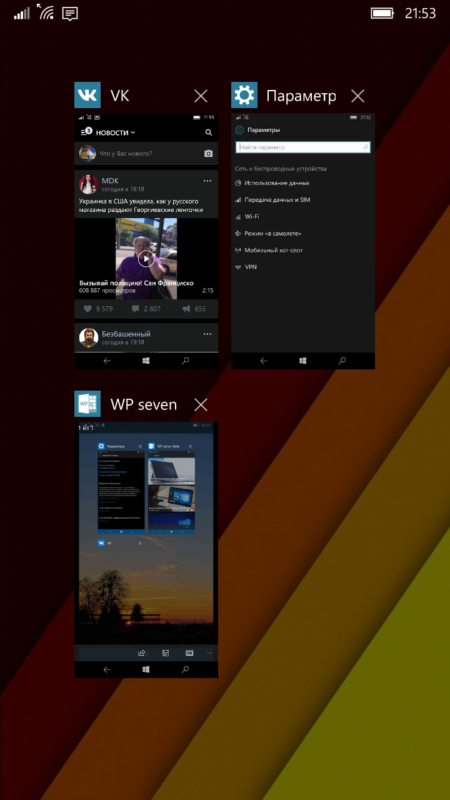Switch to the WP seven thumbnail
Image resolution: width=450 pixels, height=800 pixels.
pyautogui.click(x=146, y=550)
